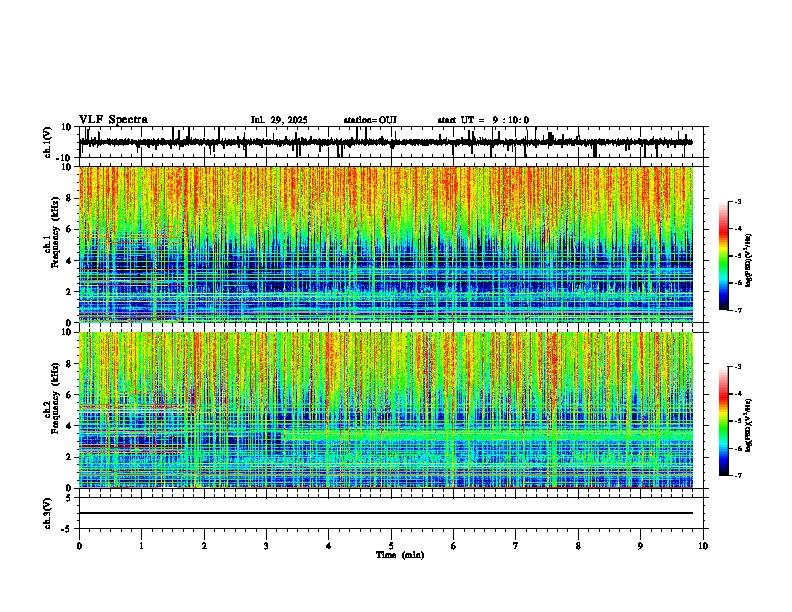Click time axis tick label 7
Image resolution: width=792 pixels, height=612 pixels.
coord(516,546)
